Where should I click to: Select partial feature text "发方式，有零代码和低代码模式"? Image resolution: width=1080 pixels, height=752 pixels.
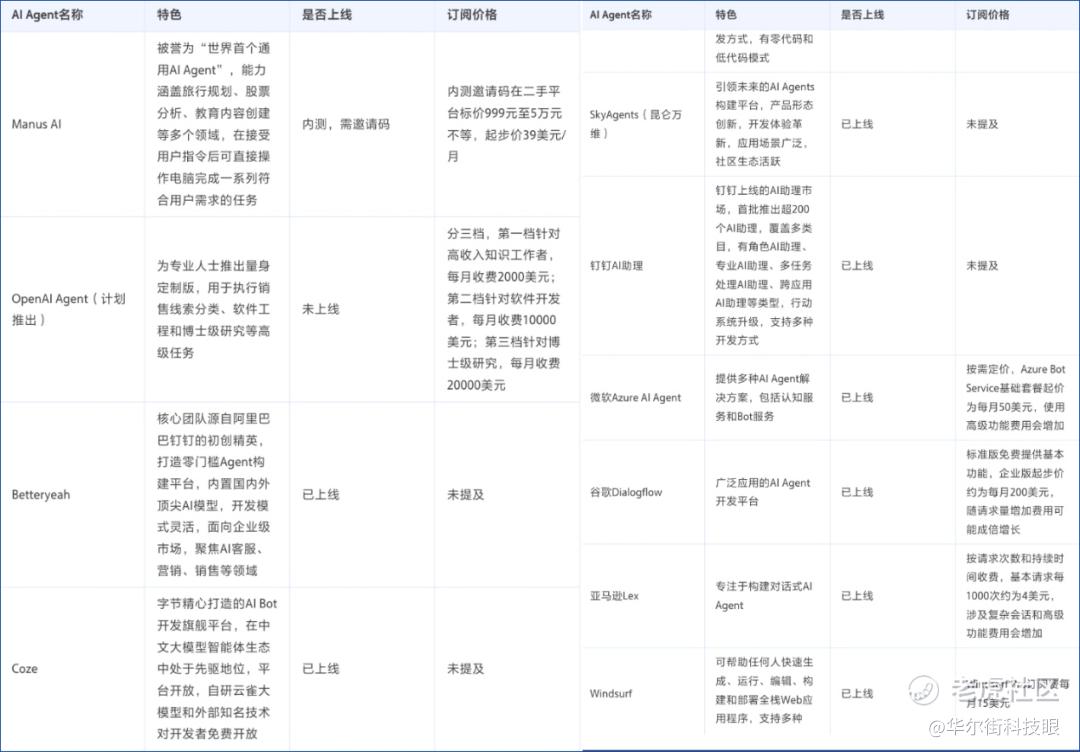tap(764, 48)
